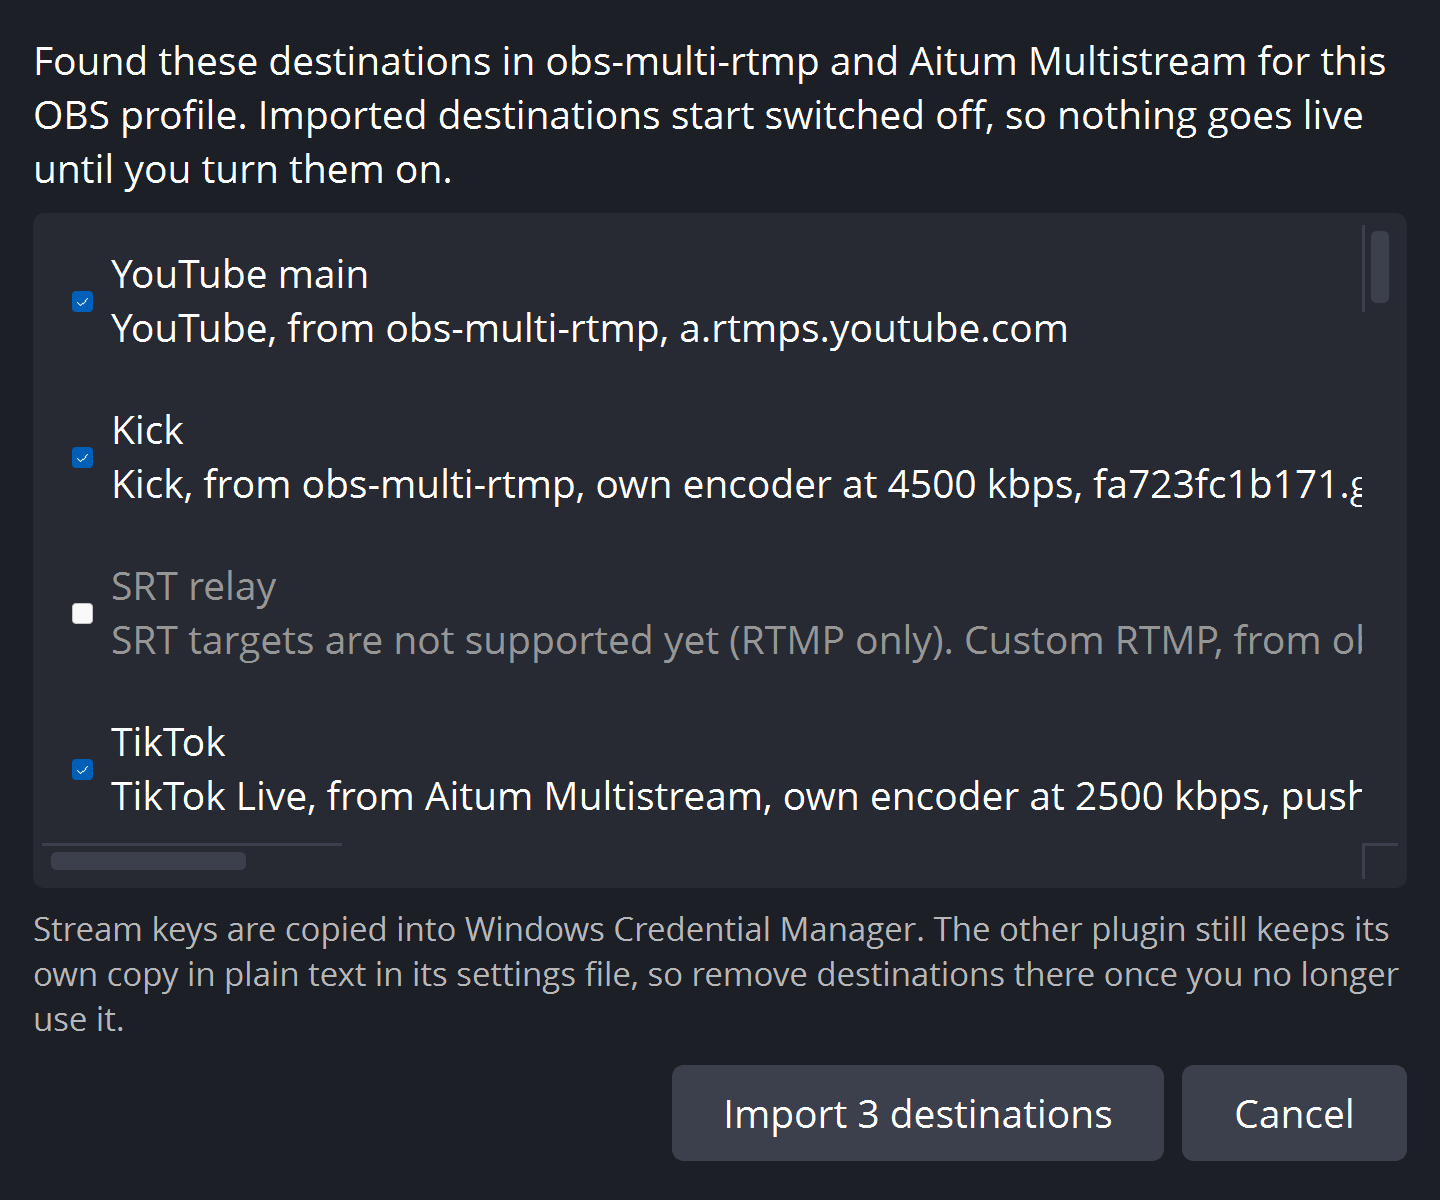Uncheck the TikTok destination checkbox
Viewport: 1440px width, 1200px height.
point(83,769)
